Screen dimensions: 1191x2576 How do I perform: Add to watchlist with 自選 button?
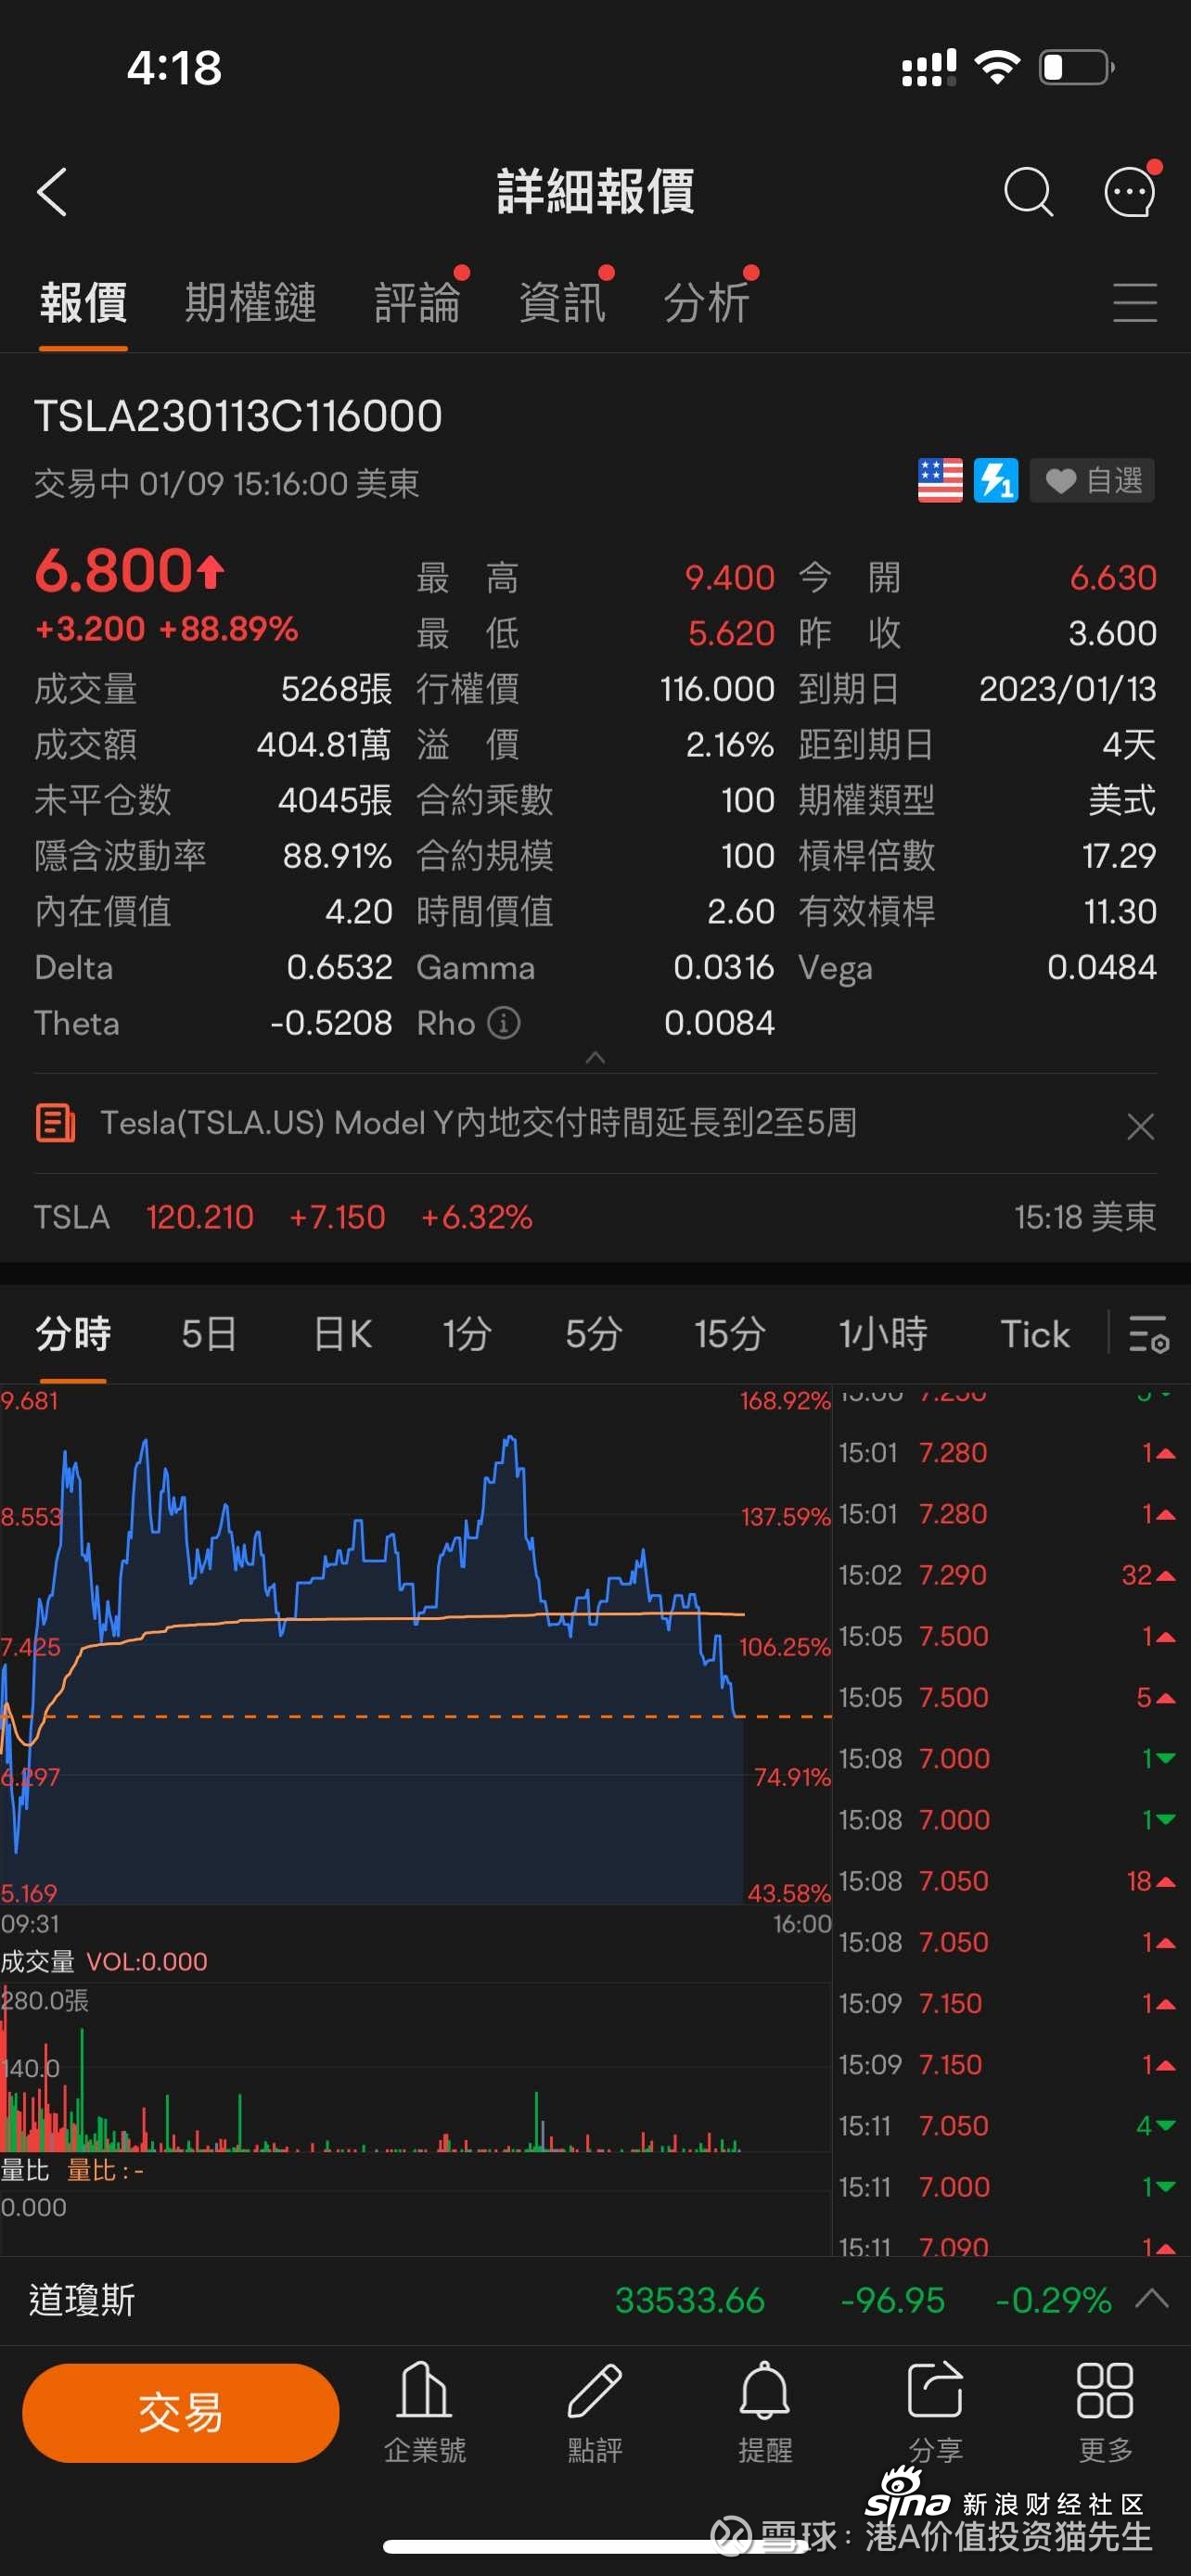click(1093, 481)
